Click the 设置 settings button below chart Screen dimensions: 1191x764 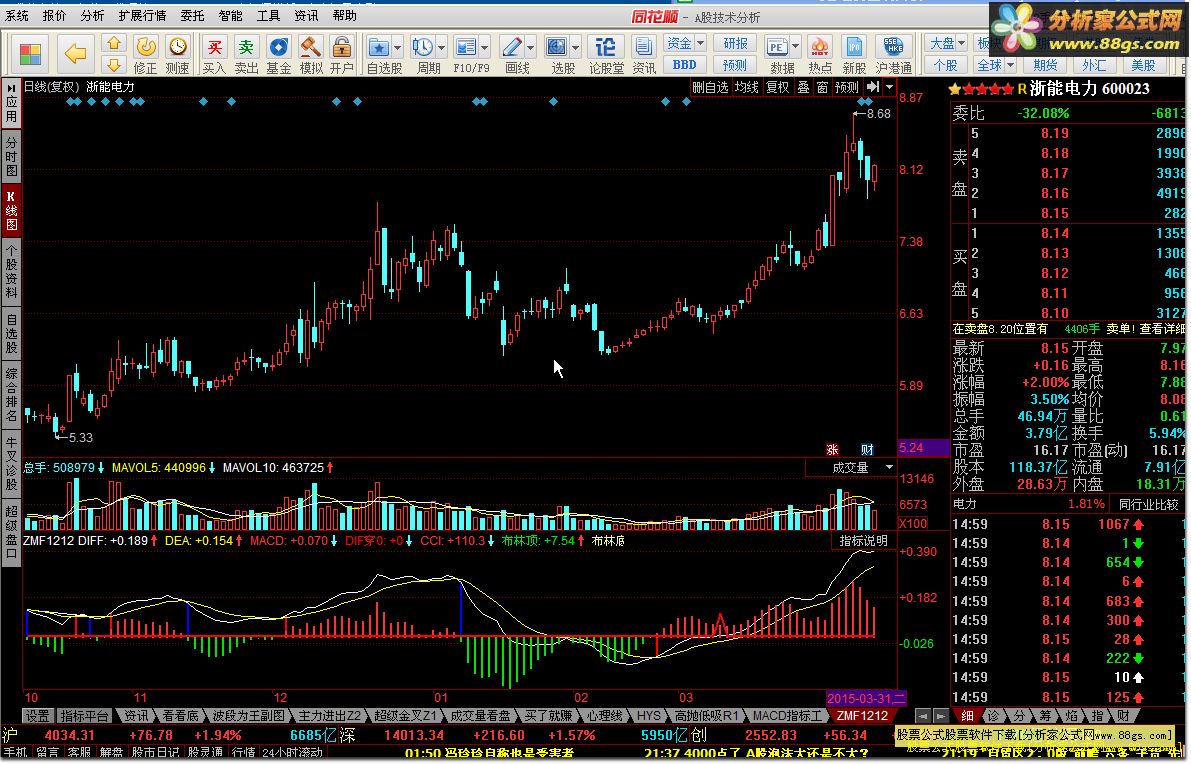pos(37,716)
